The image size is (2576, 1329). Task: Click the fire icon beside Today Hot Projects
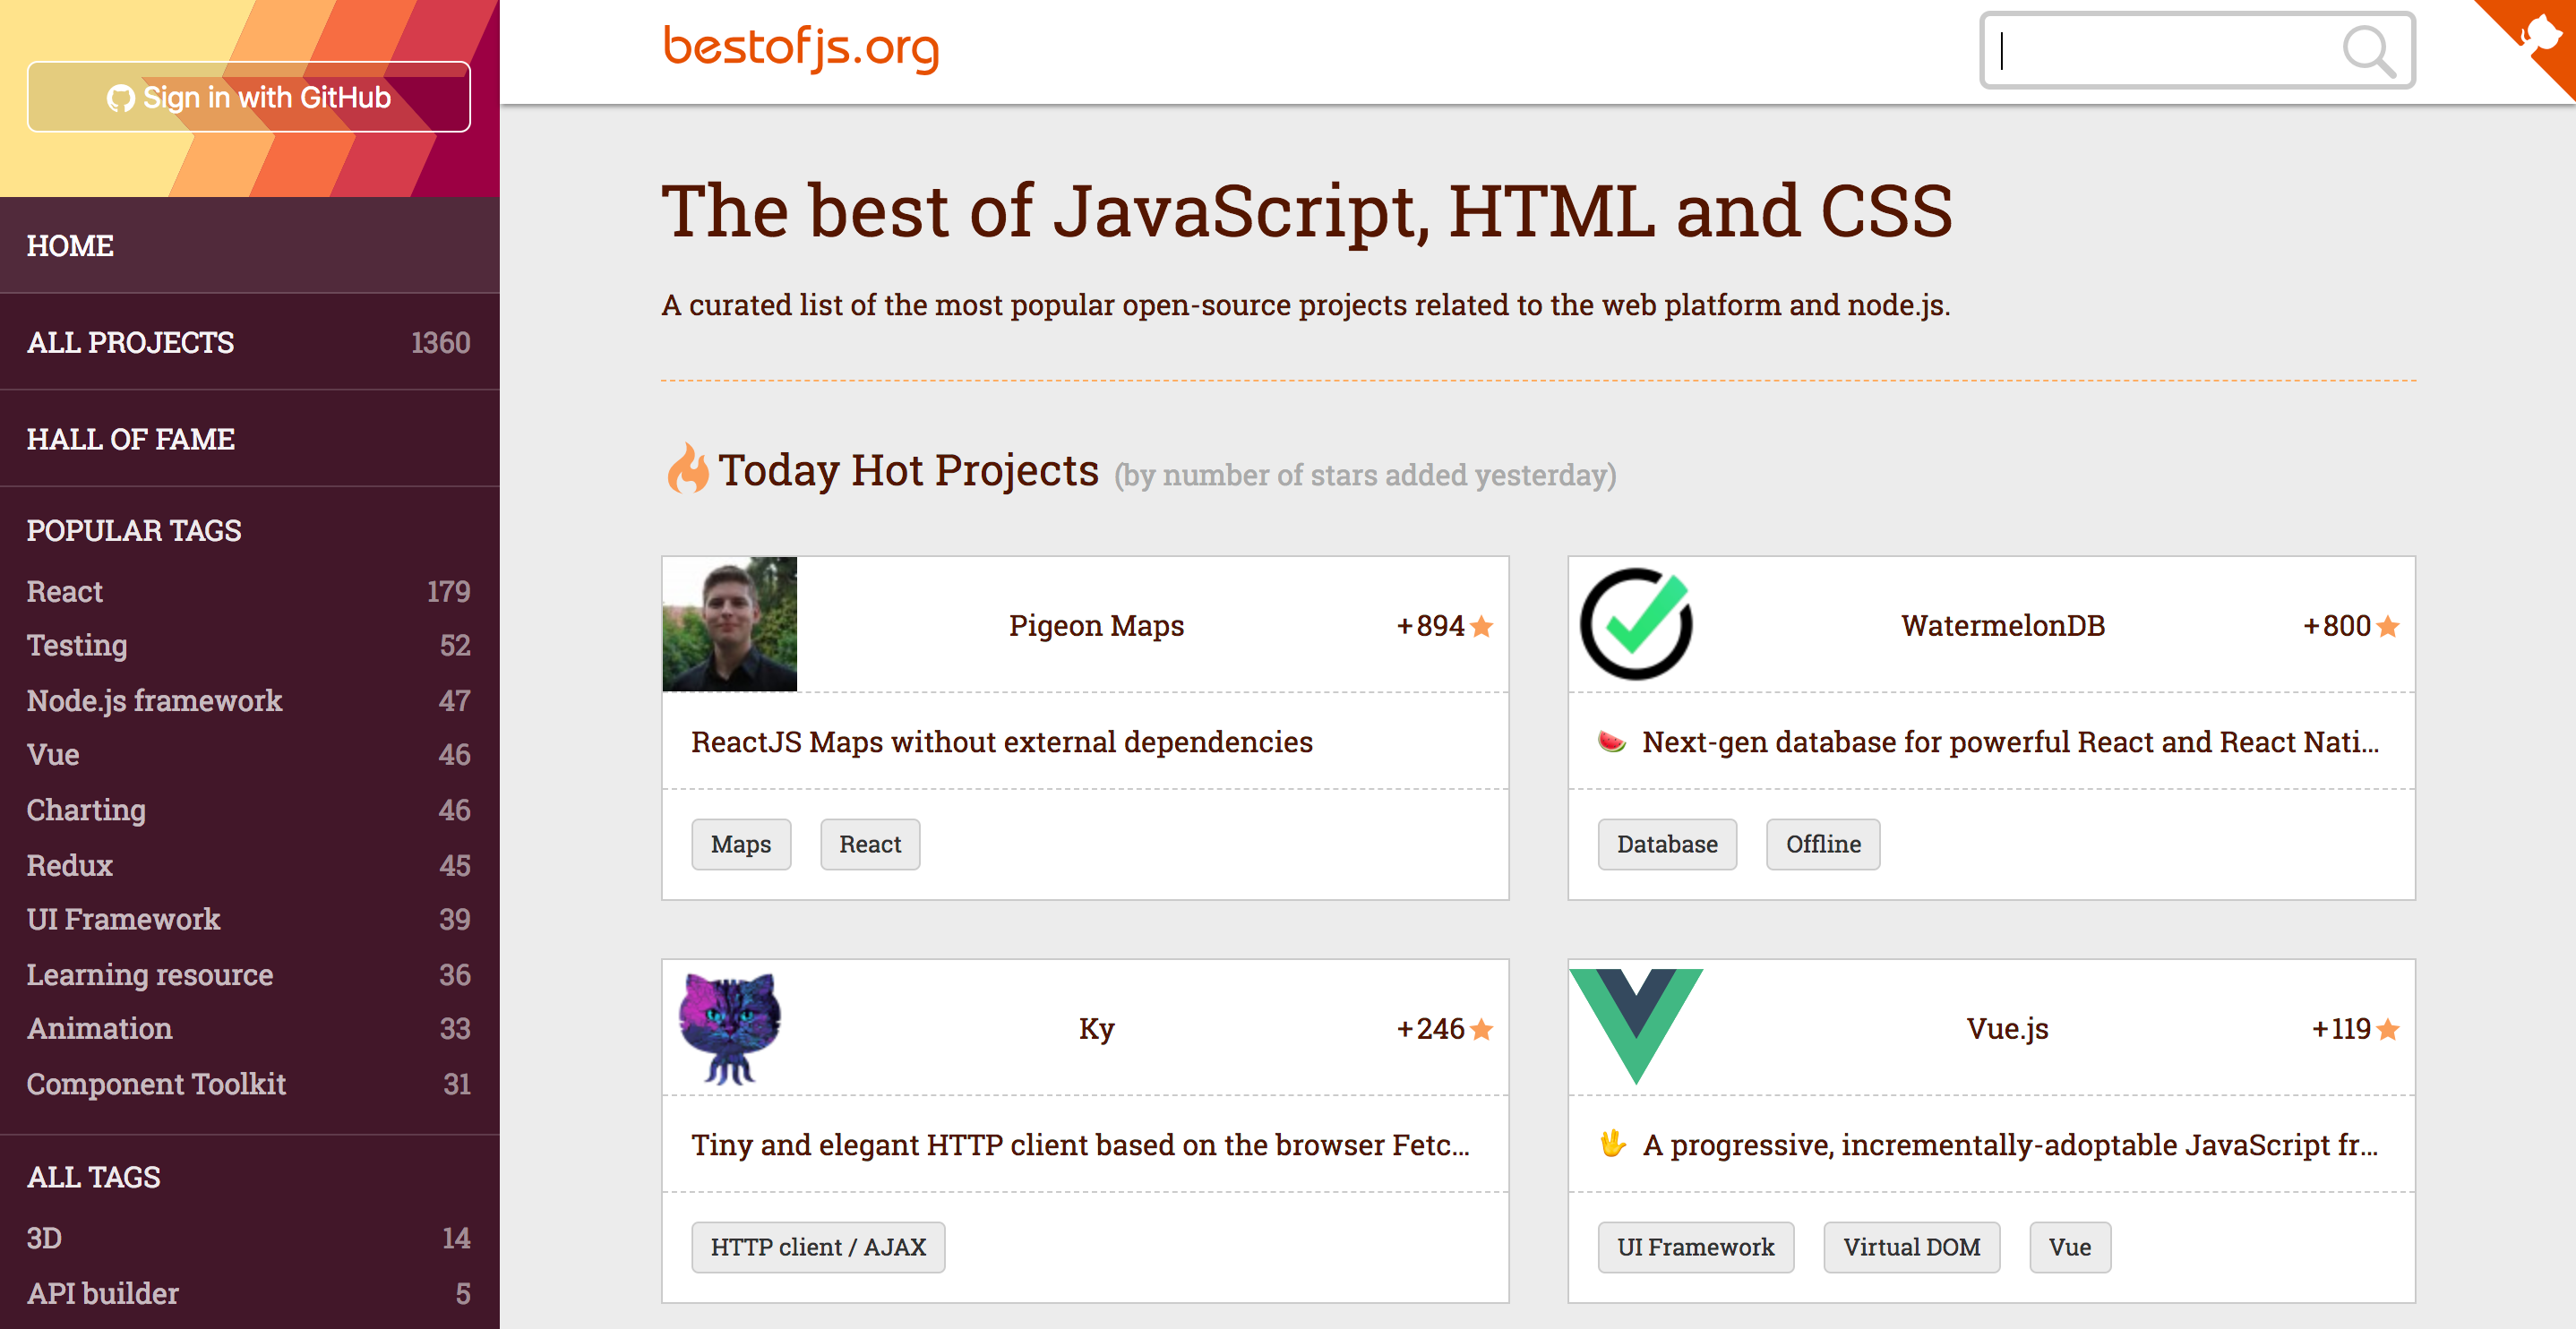pyautogui.click(x=688, y=469)
